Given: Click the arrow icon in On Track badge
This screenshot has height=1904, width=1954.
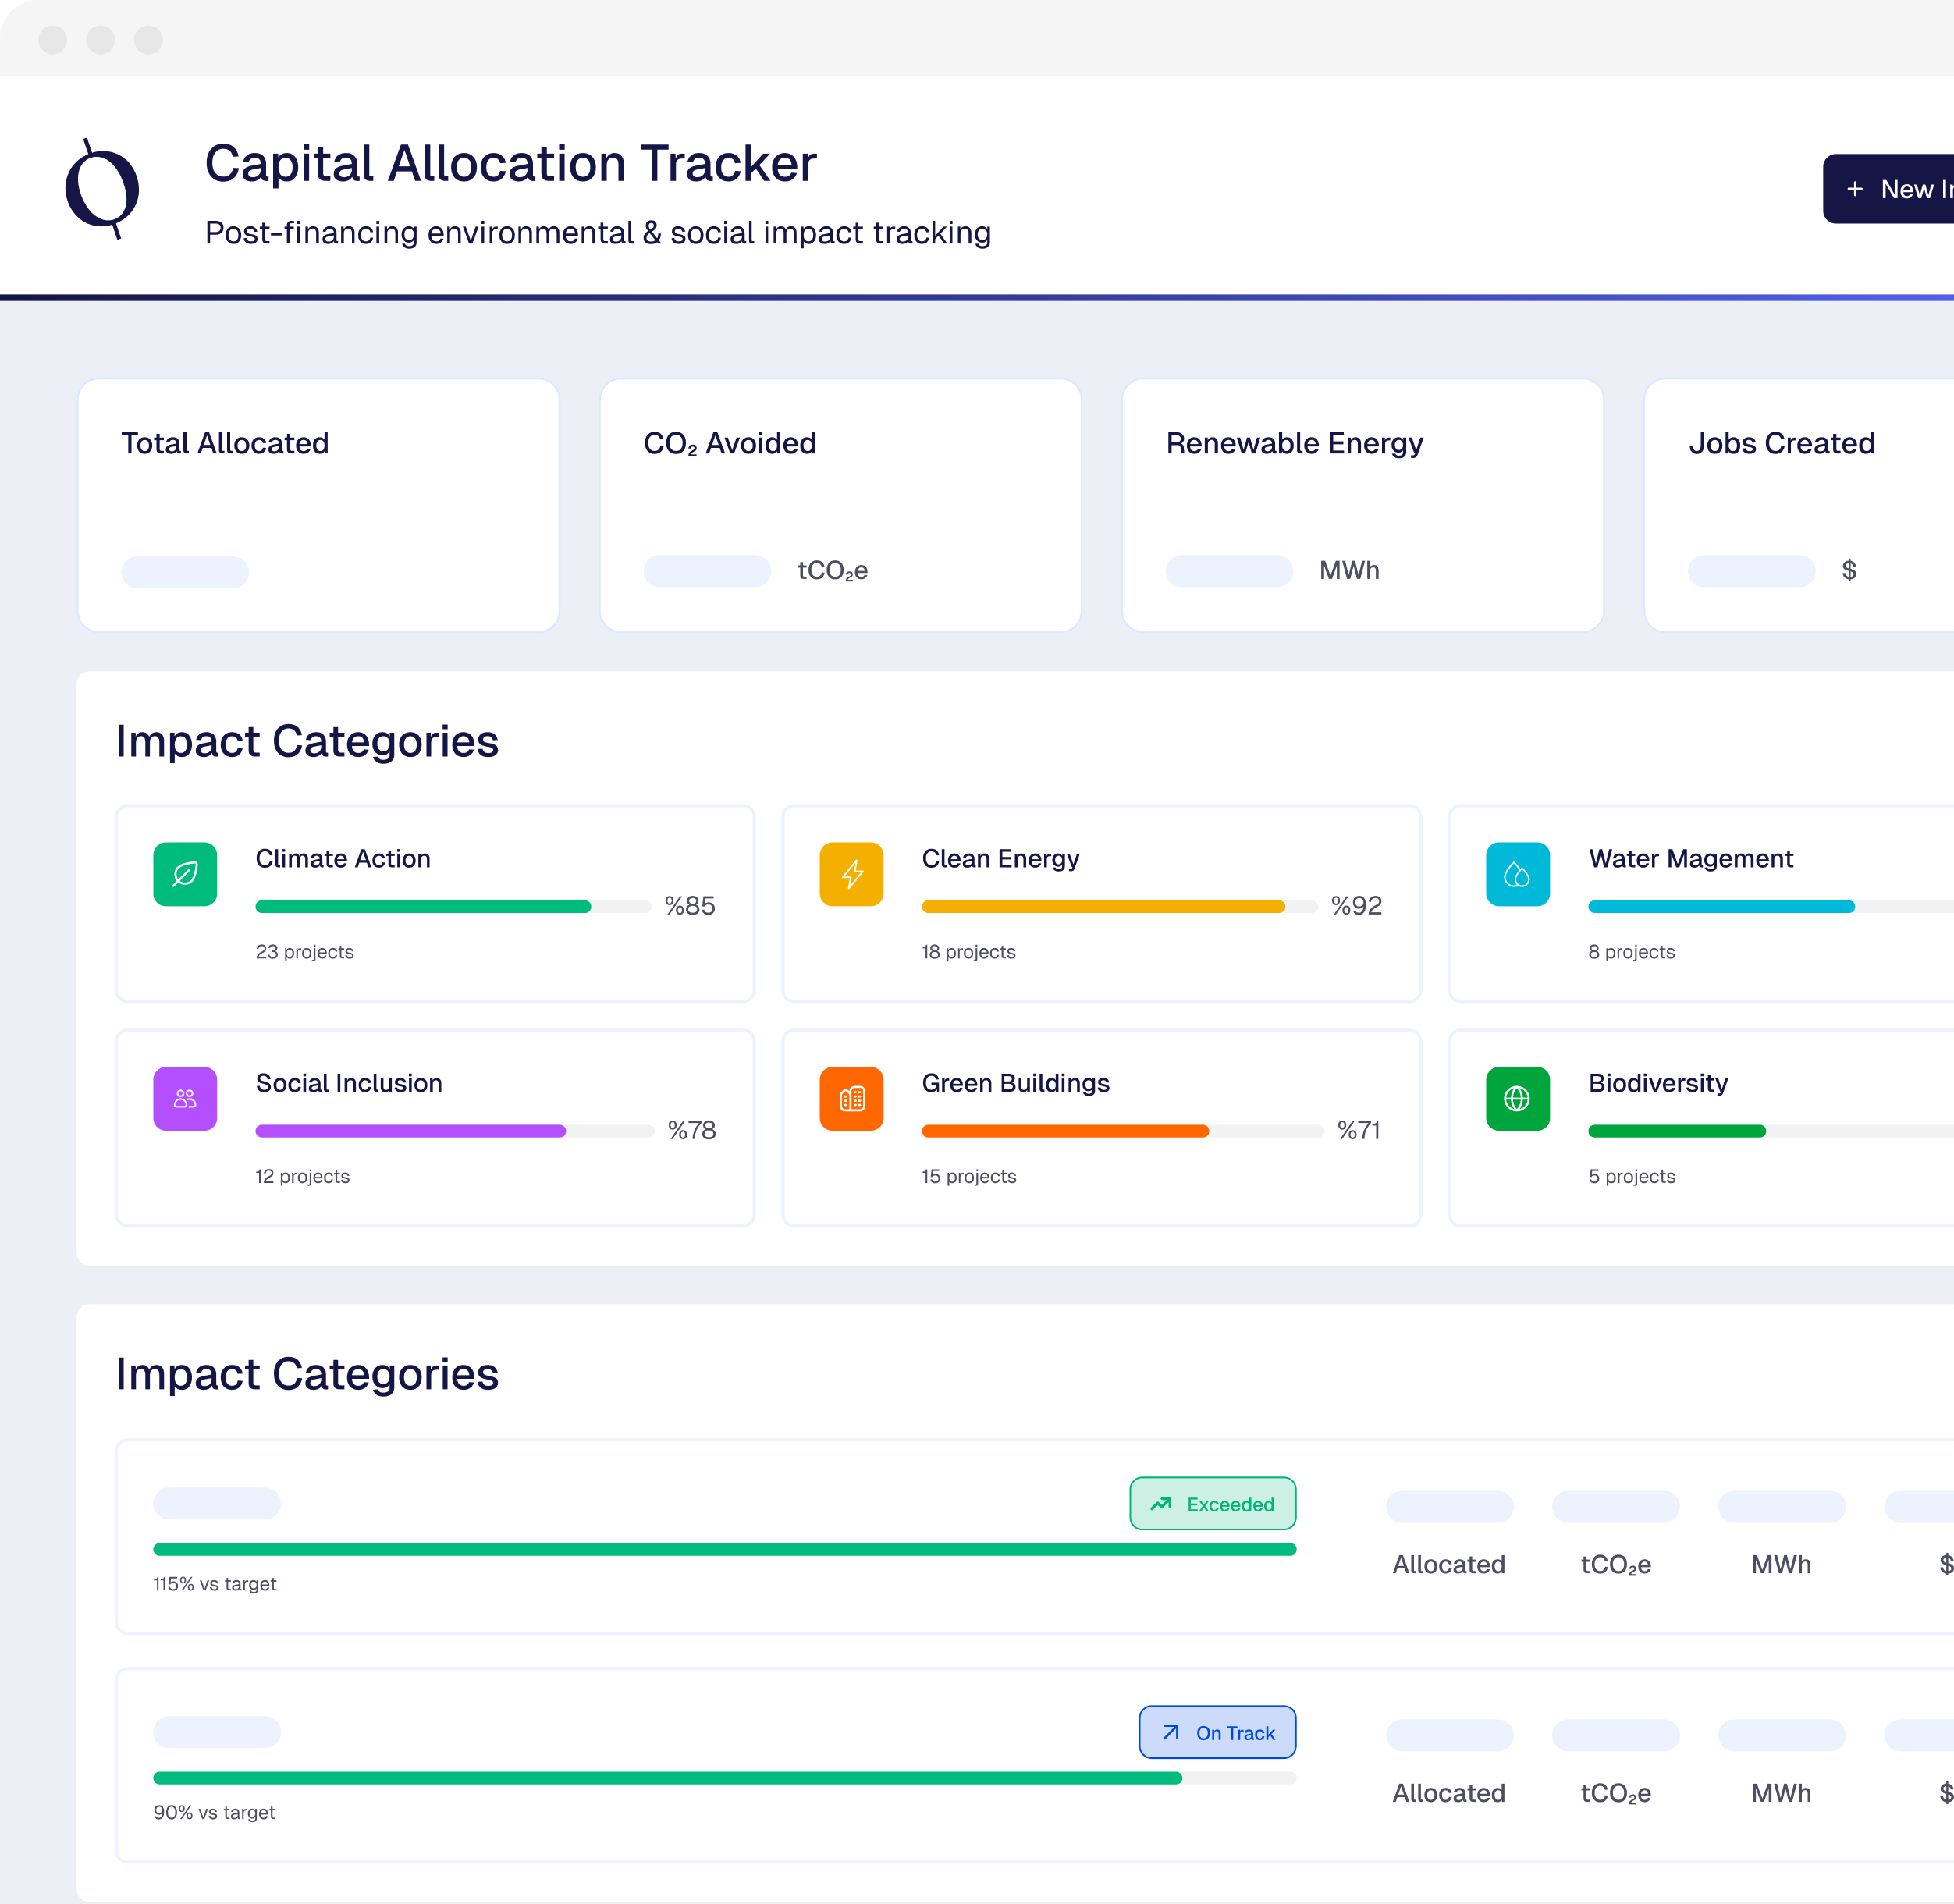Looking at the screenshot, I should (x=1170, y=1732).
